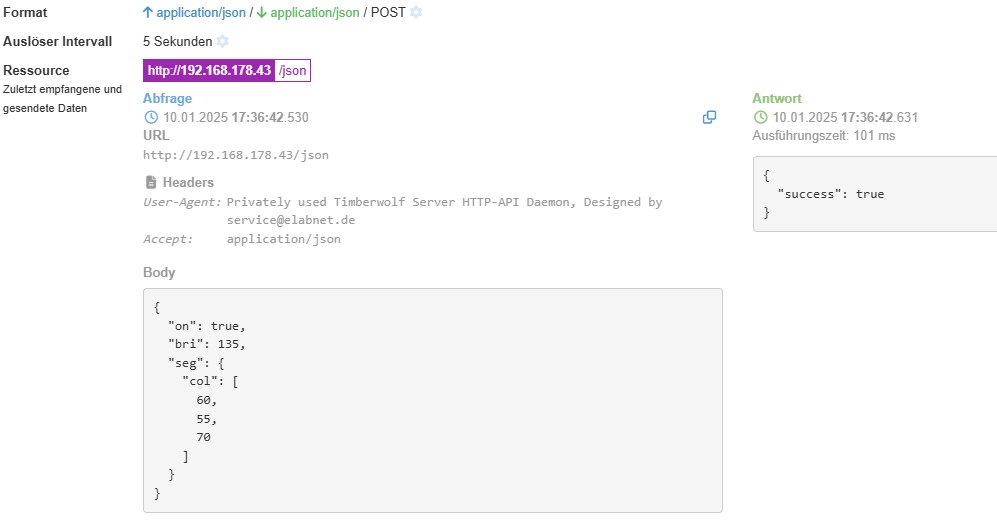Click the URL text http://192.168.178.43/json
The height and width of the screenshot is (528, 997).
pos(236,155)
